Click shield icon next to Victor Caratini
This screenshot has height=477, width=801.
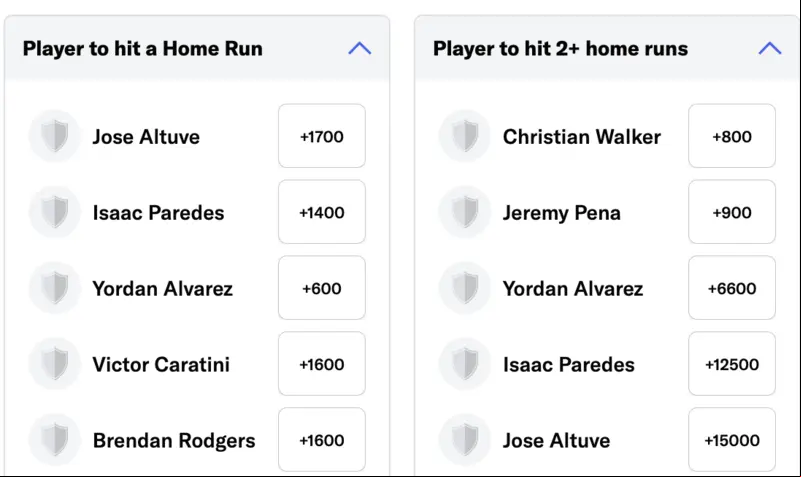pyautogui.click(x=55, y=364)
